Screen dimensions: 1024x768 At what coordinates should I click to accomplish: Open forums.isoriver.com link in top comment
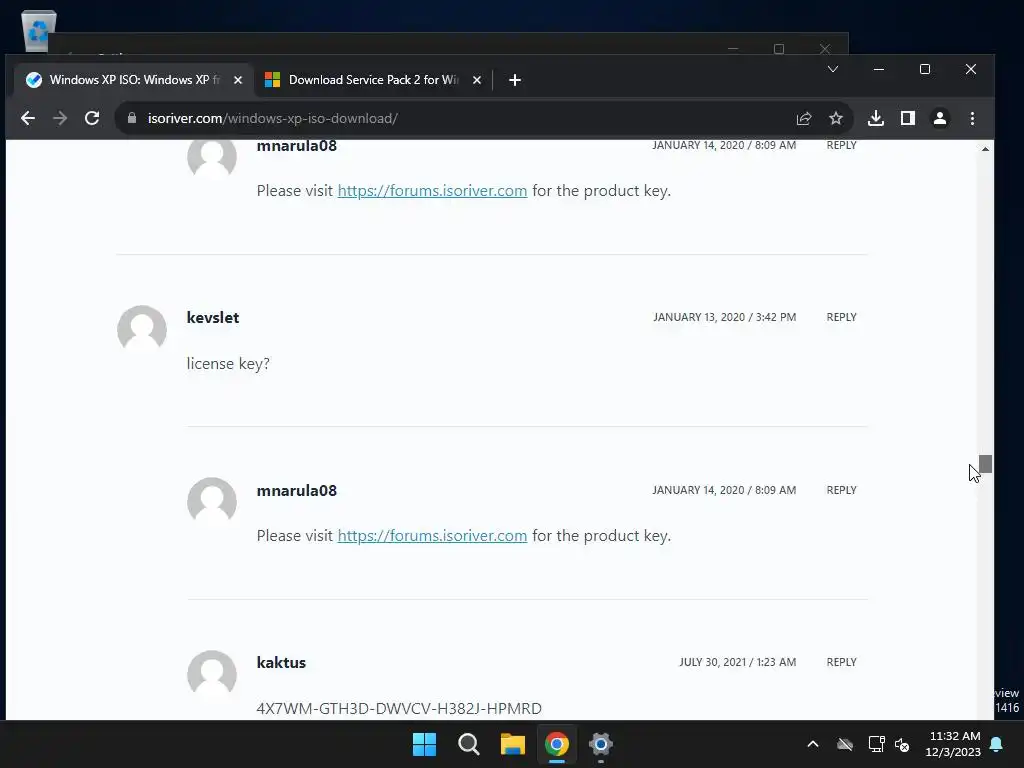point(432,191)
